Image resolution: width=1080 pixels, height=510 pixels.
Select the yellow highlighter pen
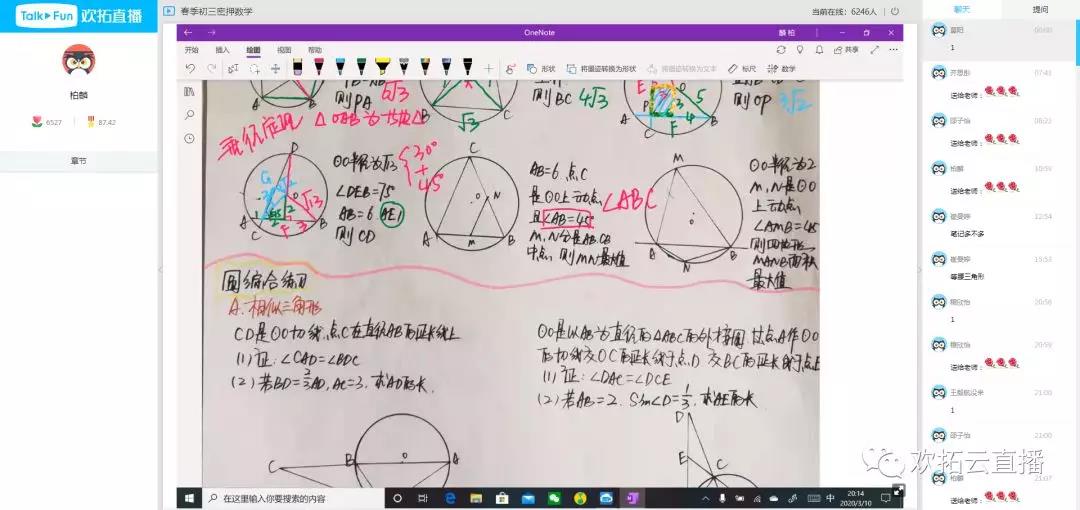click(x=382, y=67)
